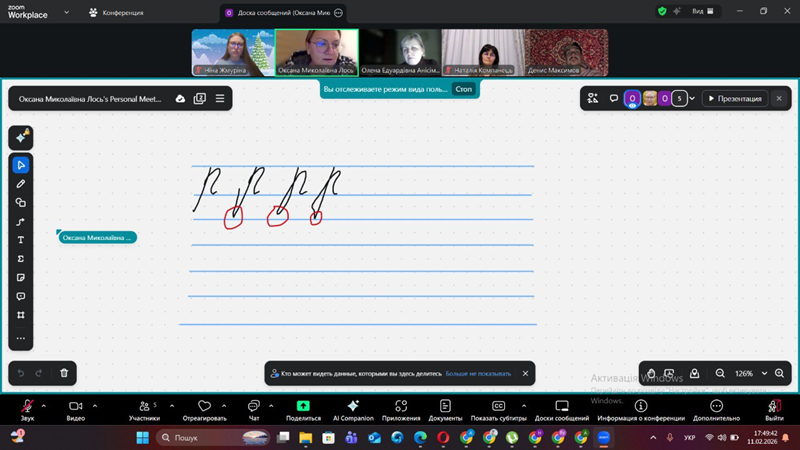The width and height of the screenshot is (800, 450).
Task: Click the Стоп button to stop following
Action: [x=463, y=89]
